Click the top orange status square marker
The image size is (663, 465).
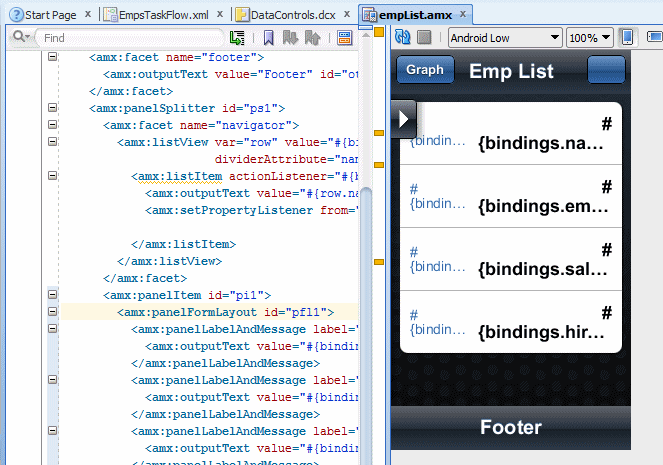(x=379, y=32)
